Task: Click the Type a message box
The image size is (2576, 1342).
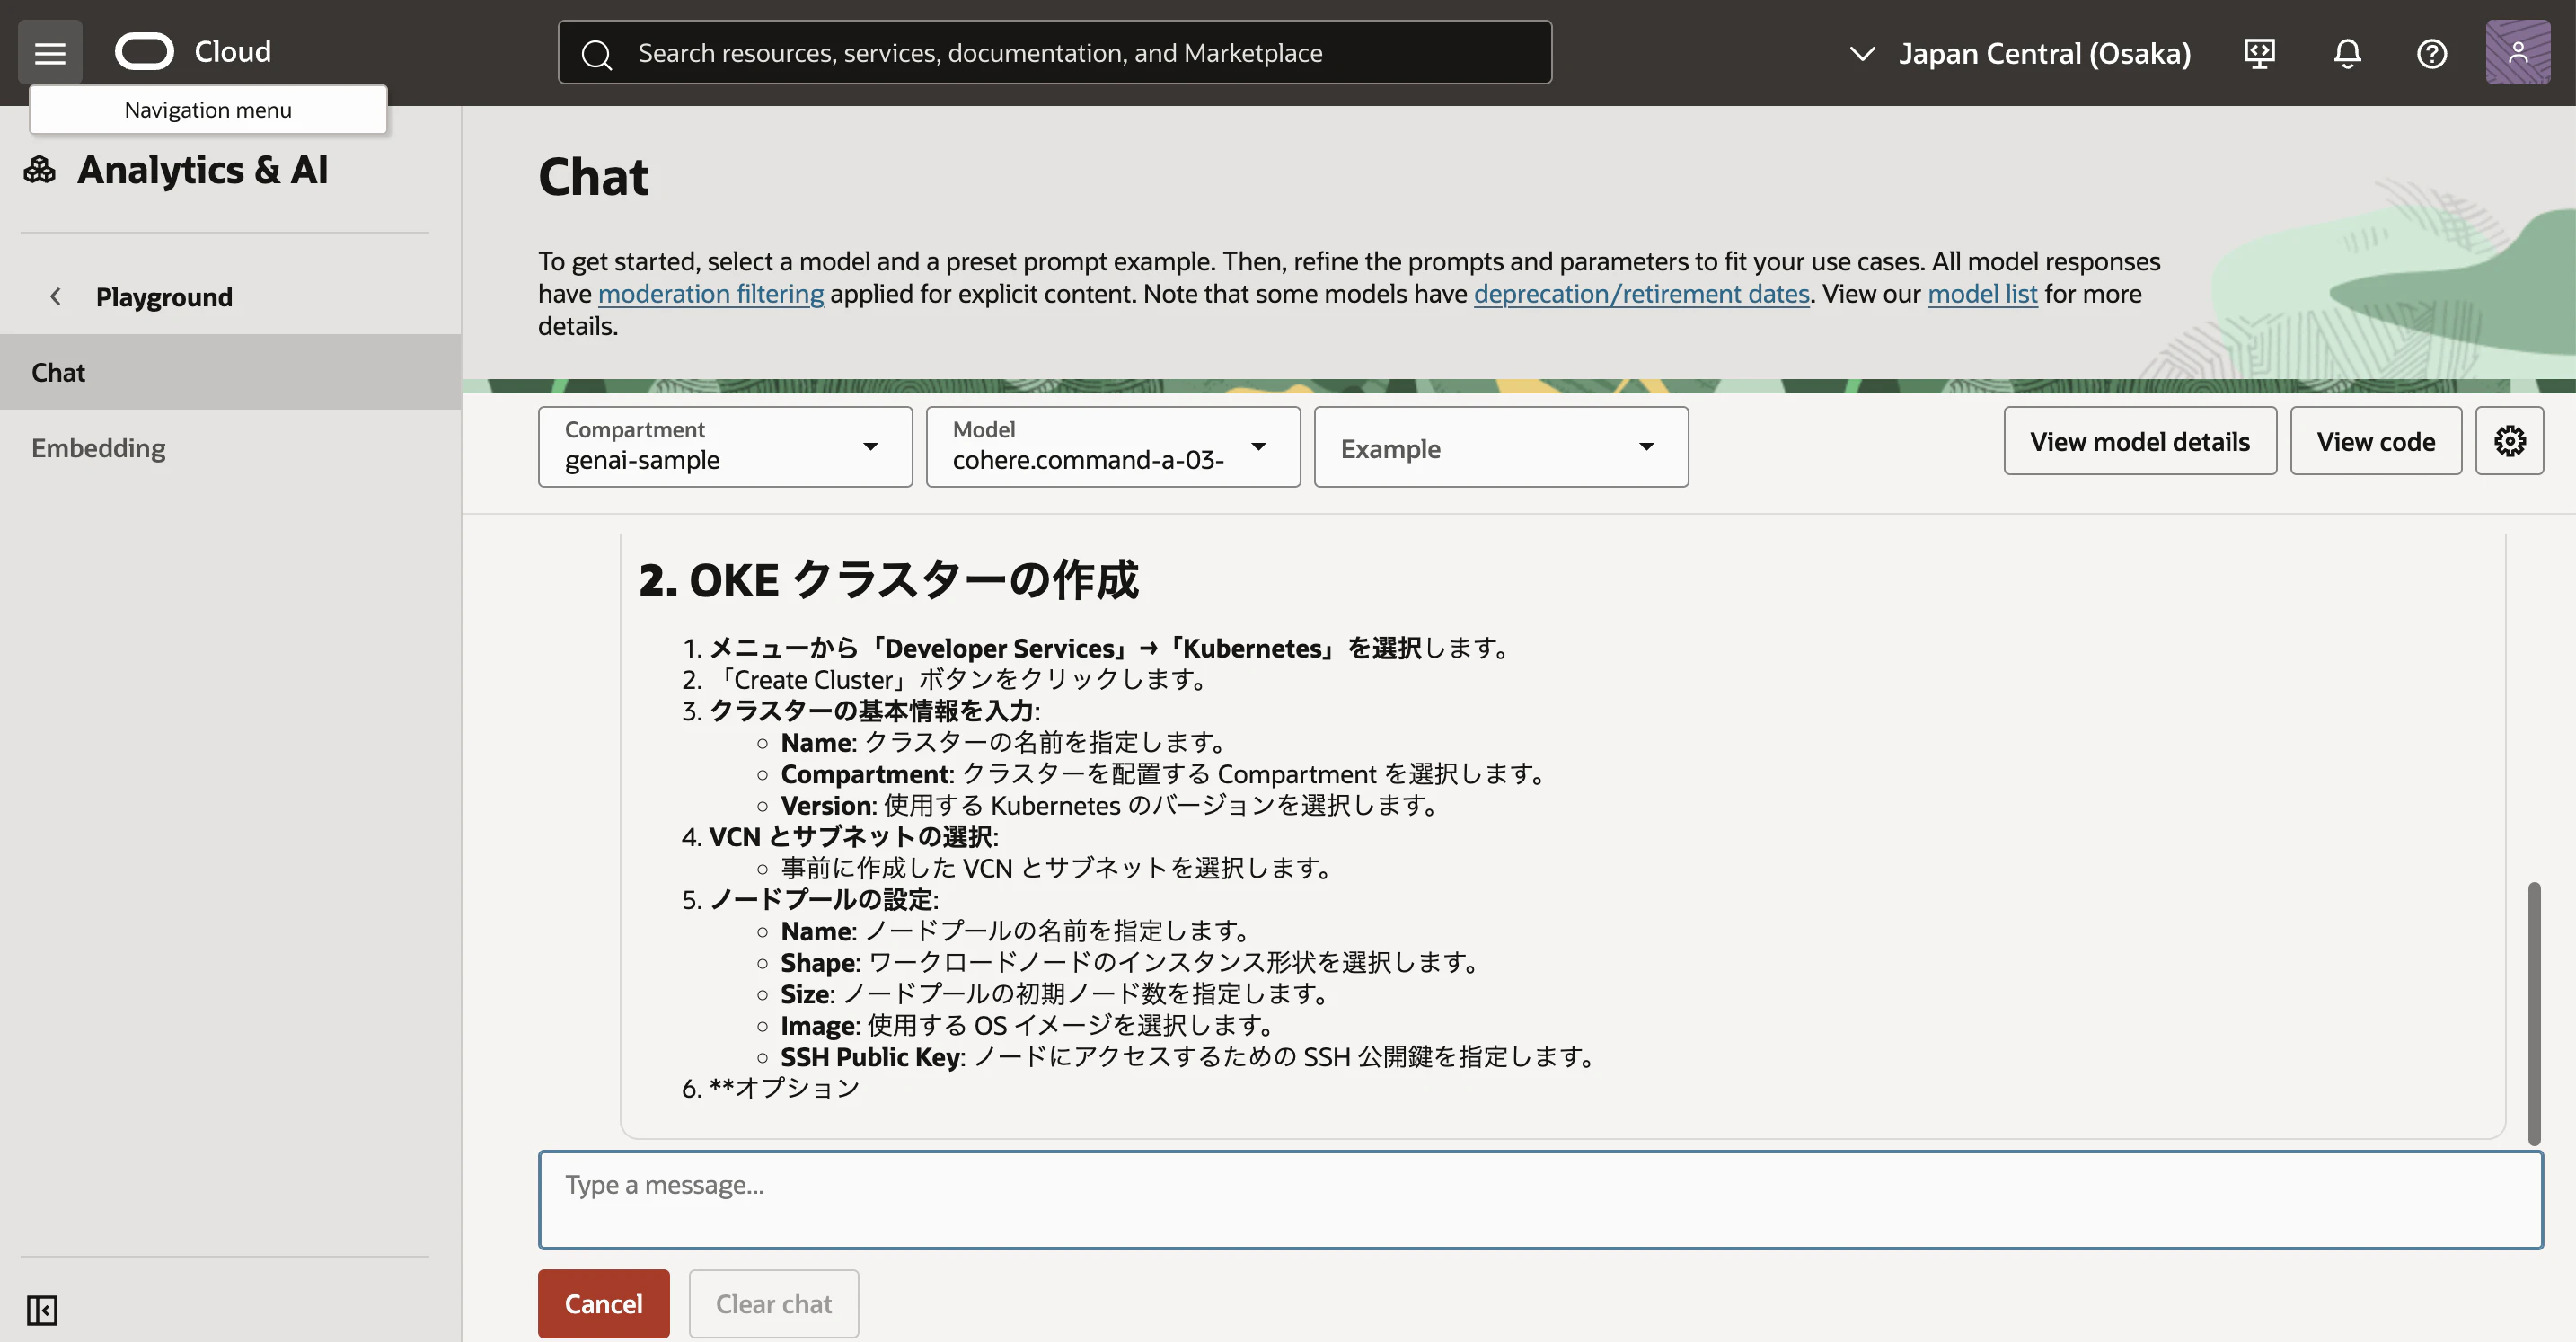Action: pyautogui.click(x=1541, y=1199)
